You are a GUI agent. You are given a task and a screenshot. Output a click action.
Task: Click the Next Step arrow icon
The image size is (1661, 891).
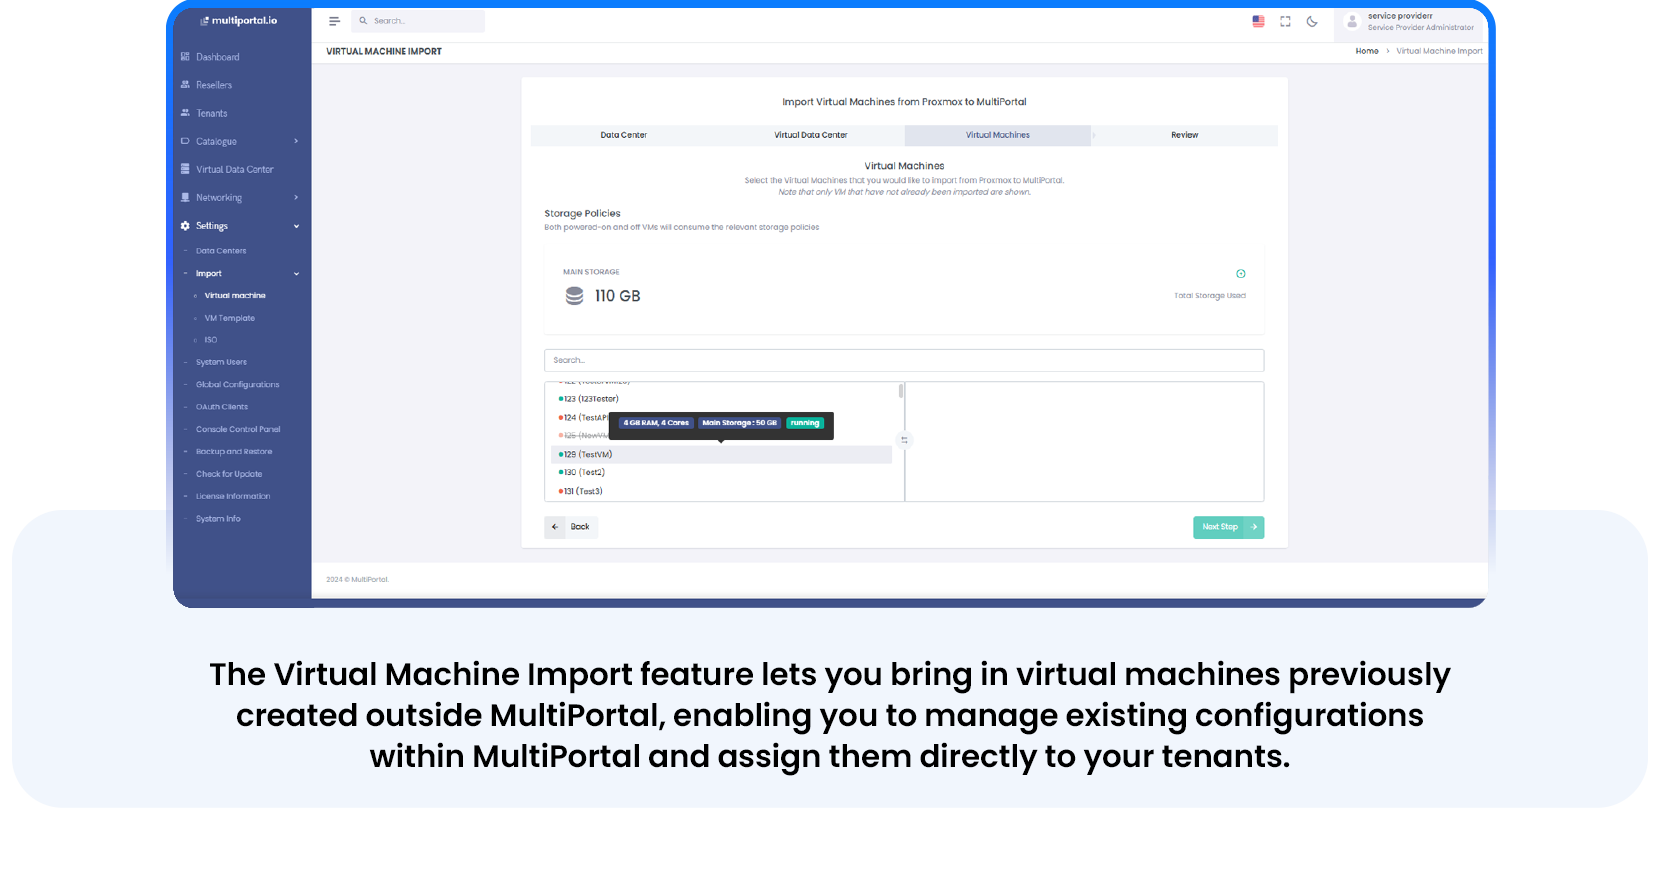pos(1254,527)
